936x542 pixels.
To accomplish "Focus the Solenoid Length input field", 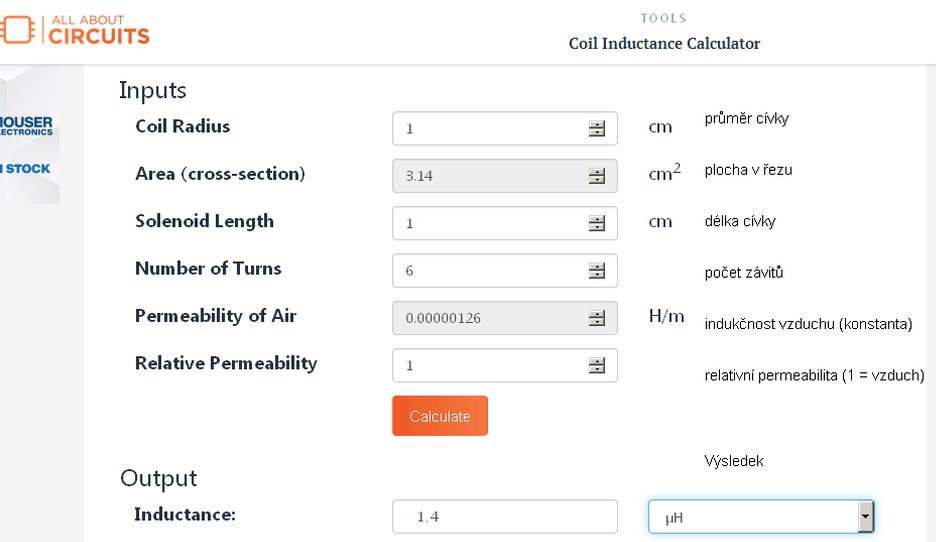I will pos(504,223).
